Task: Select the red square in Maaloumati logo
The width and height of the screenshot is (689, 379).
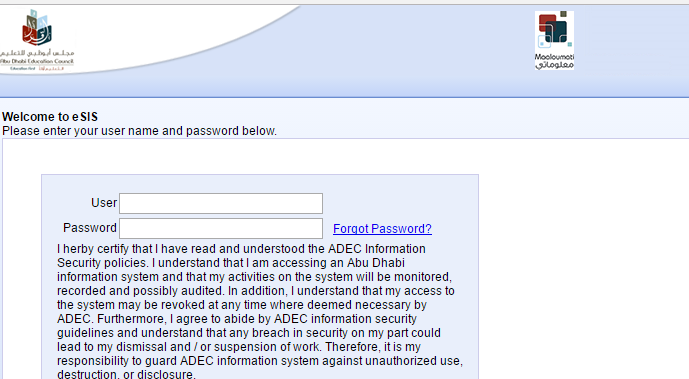Action: (547, 23)
